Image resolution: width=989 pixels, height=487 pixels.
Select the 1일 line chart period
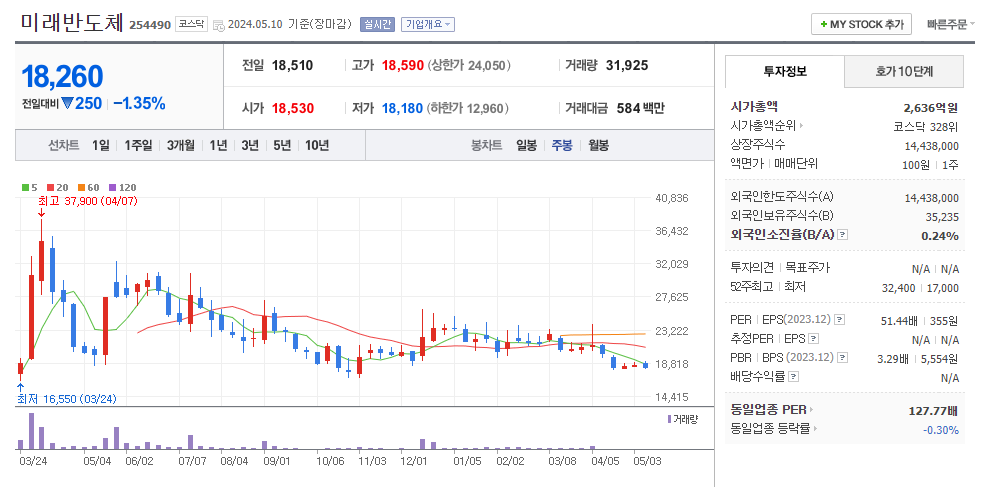point(100,145)
